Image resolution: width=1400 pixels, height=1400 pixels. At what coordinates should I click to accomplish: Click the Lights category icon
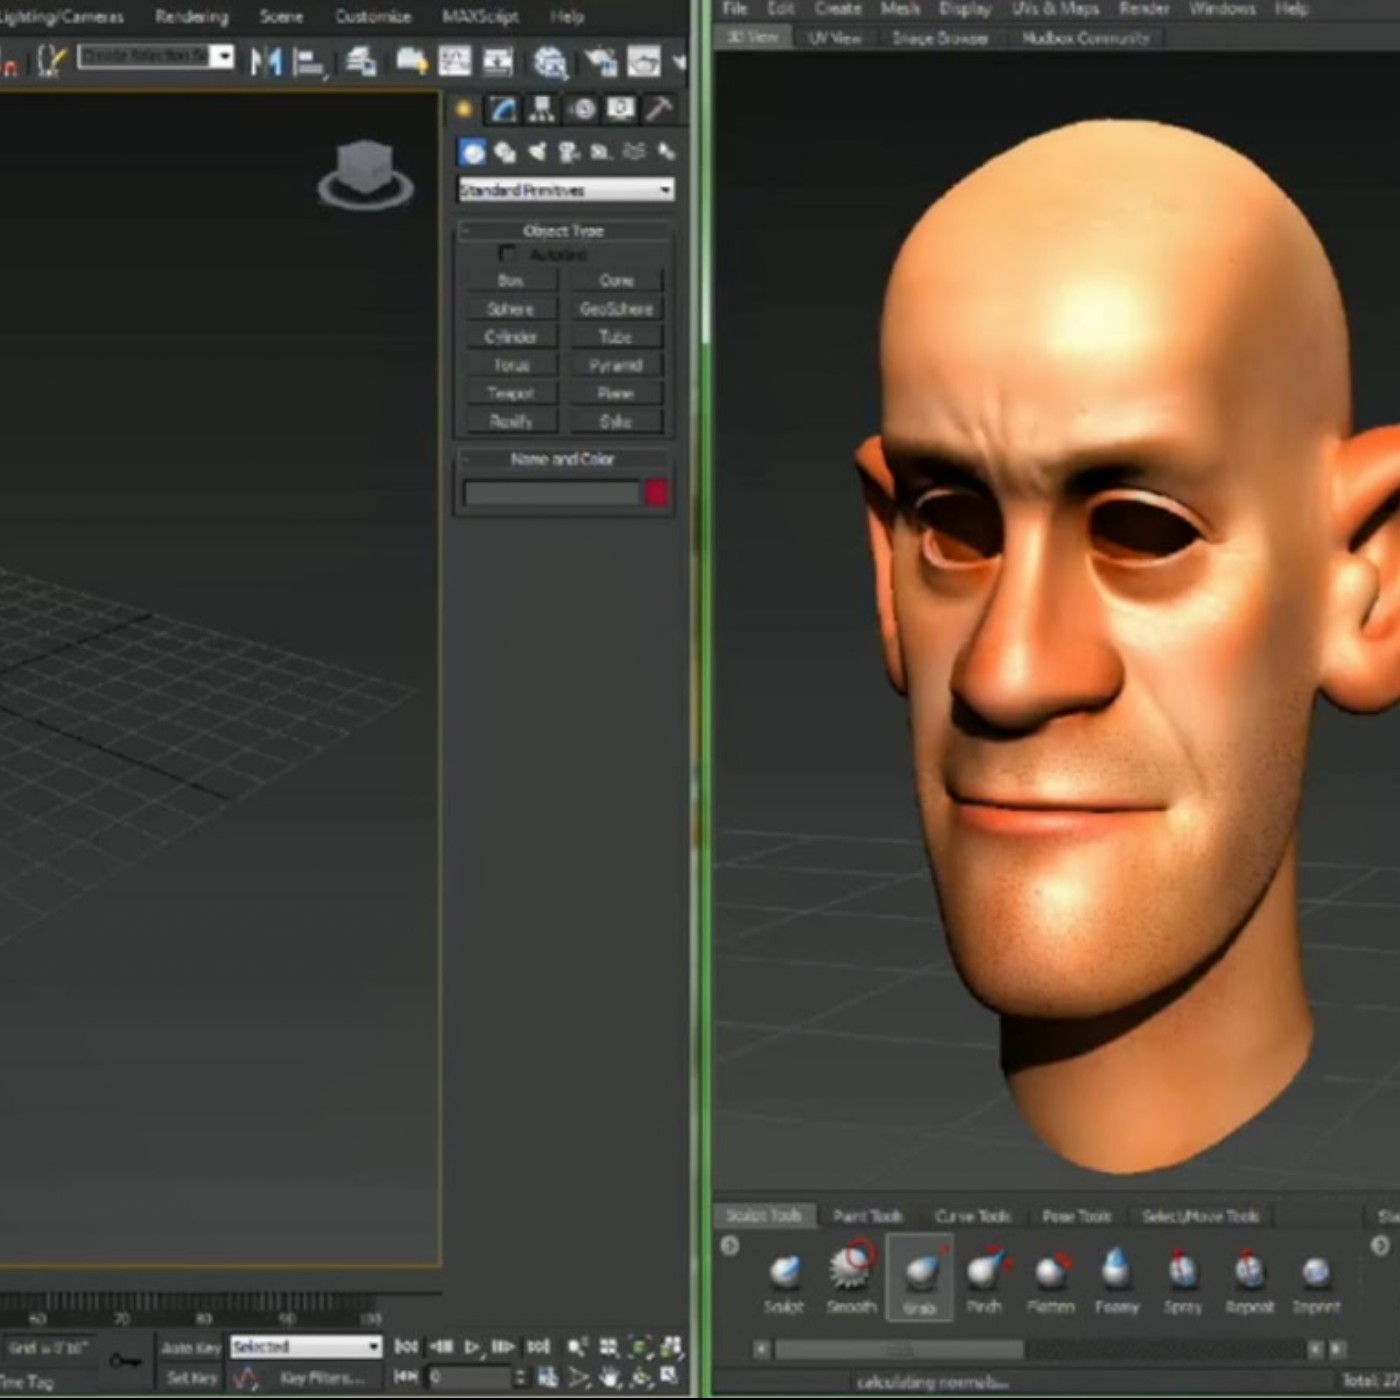[x=537, y=152]
